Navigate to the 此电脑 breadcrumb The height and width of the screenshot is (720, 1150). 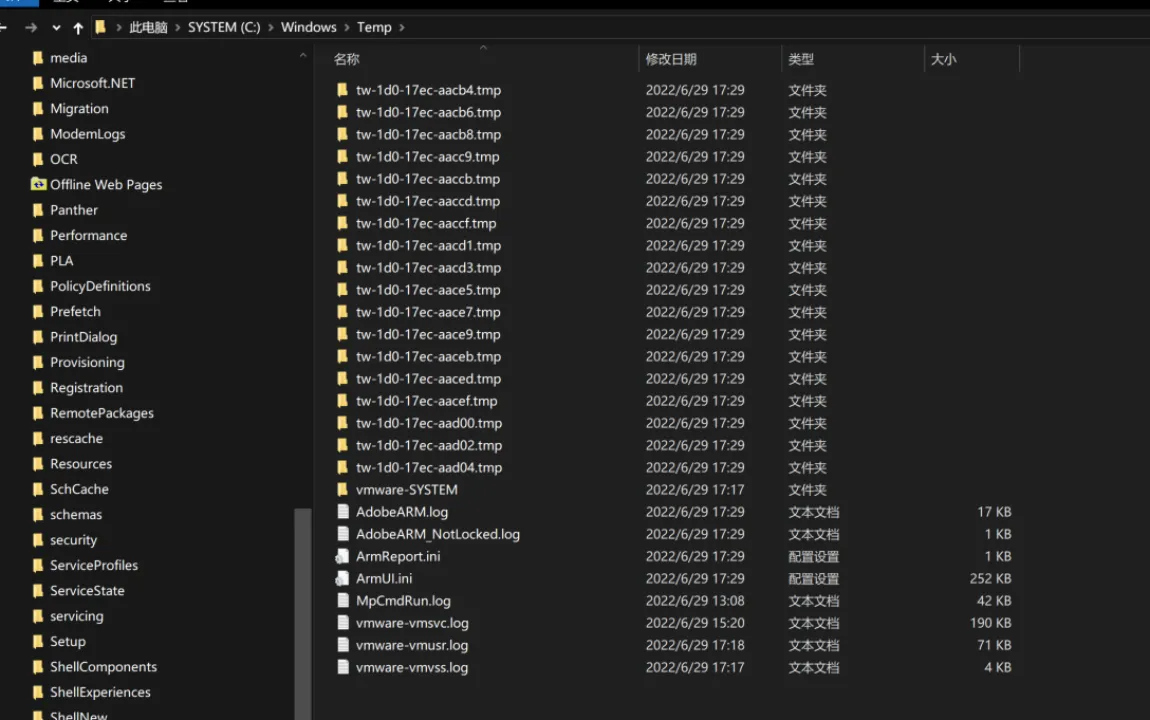148,28
